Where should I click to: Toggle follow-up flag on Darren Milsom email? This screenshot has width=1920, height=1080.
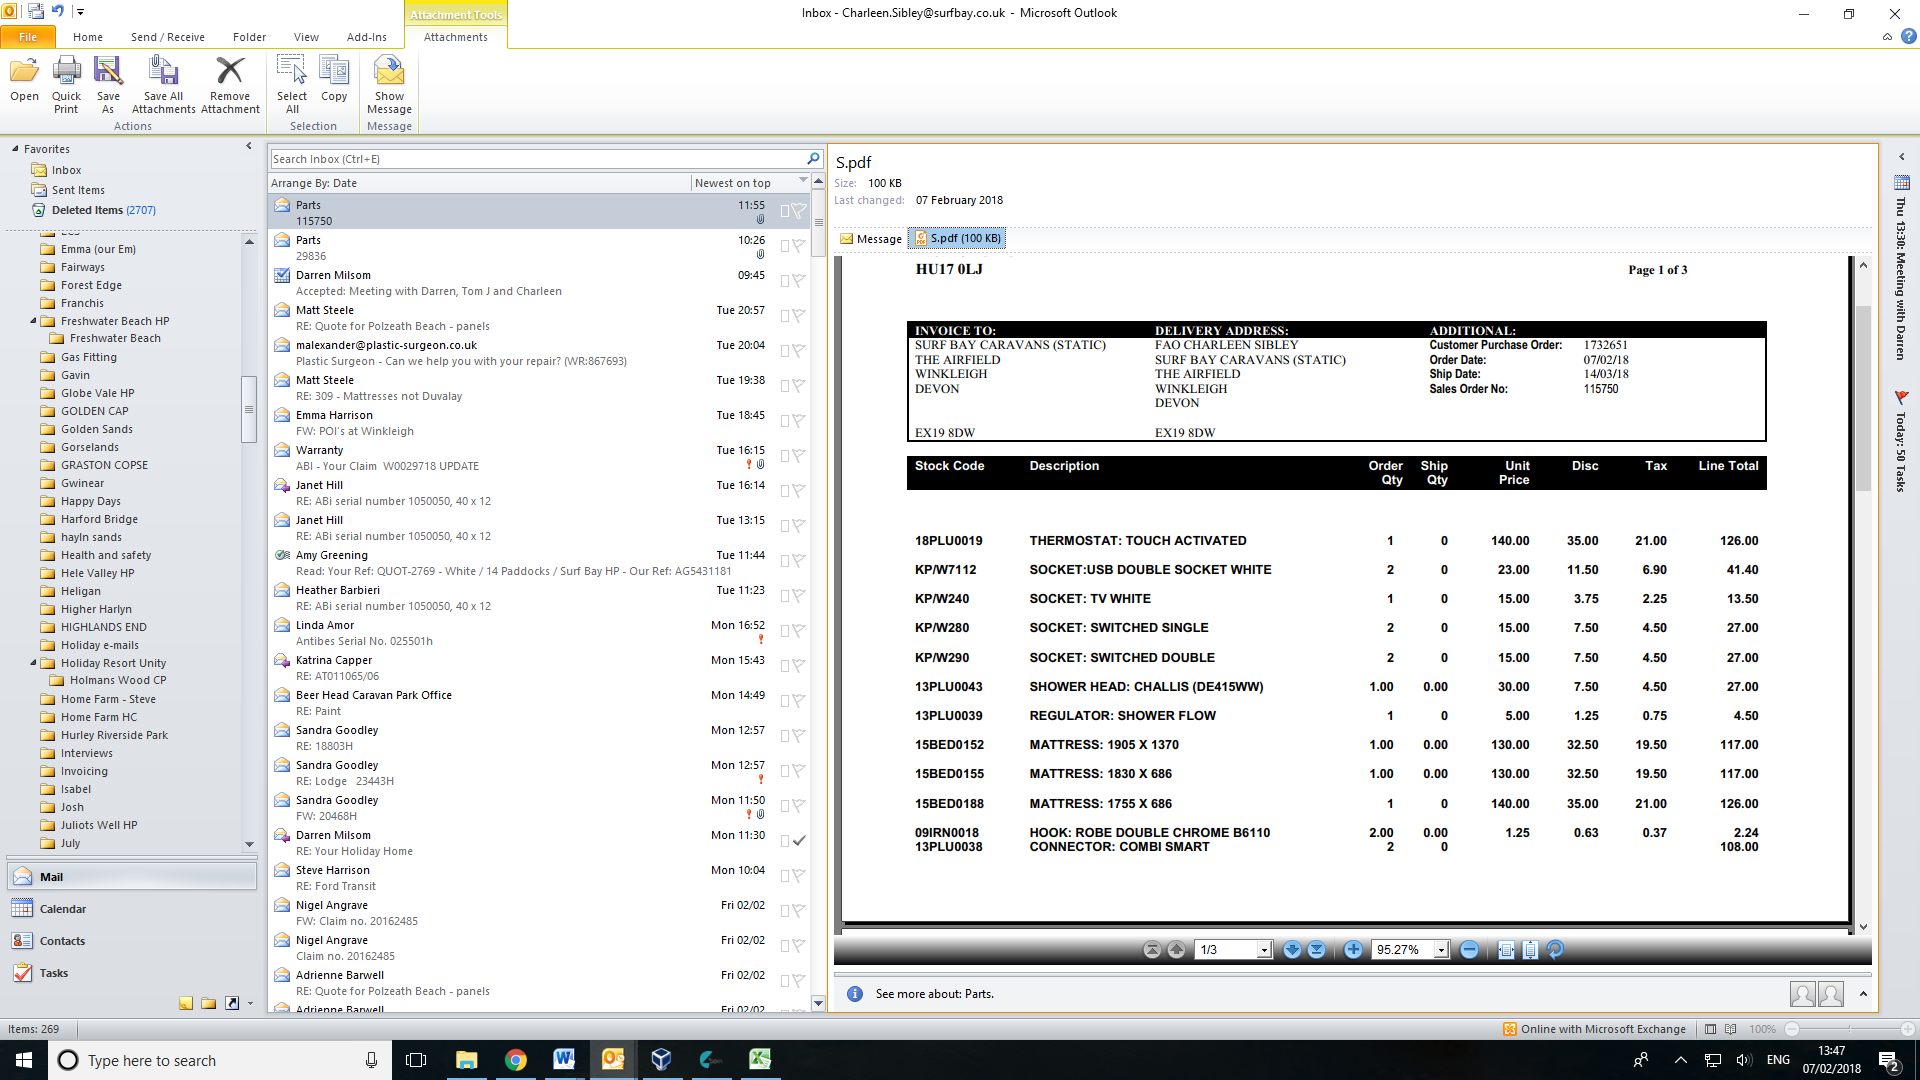click(798, 281)
